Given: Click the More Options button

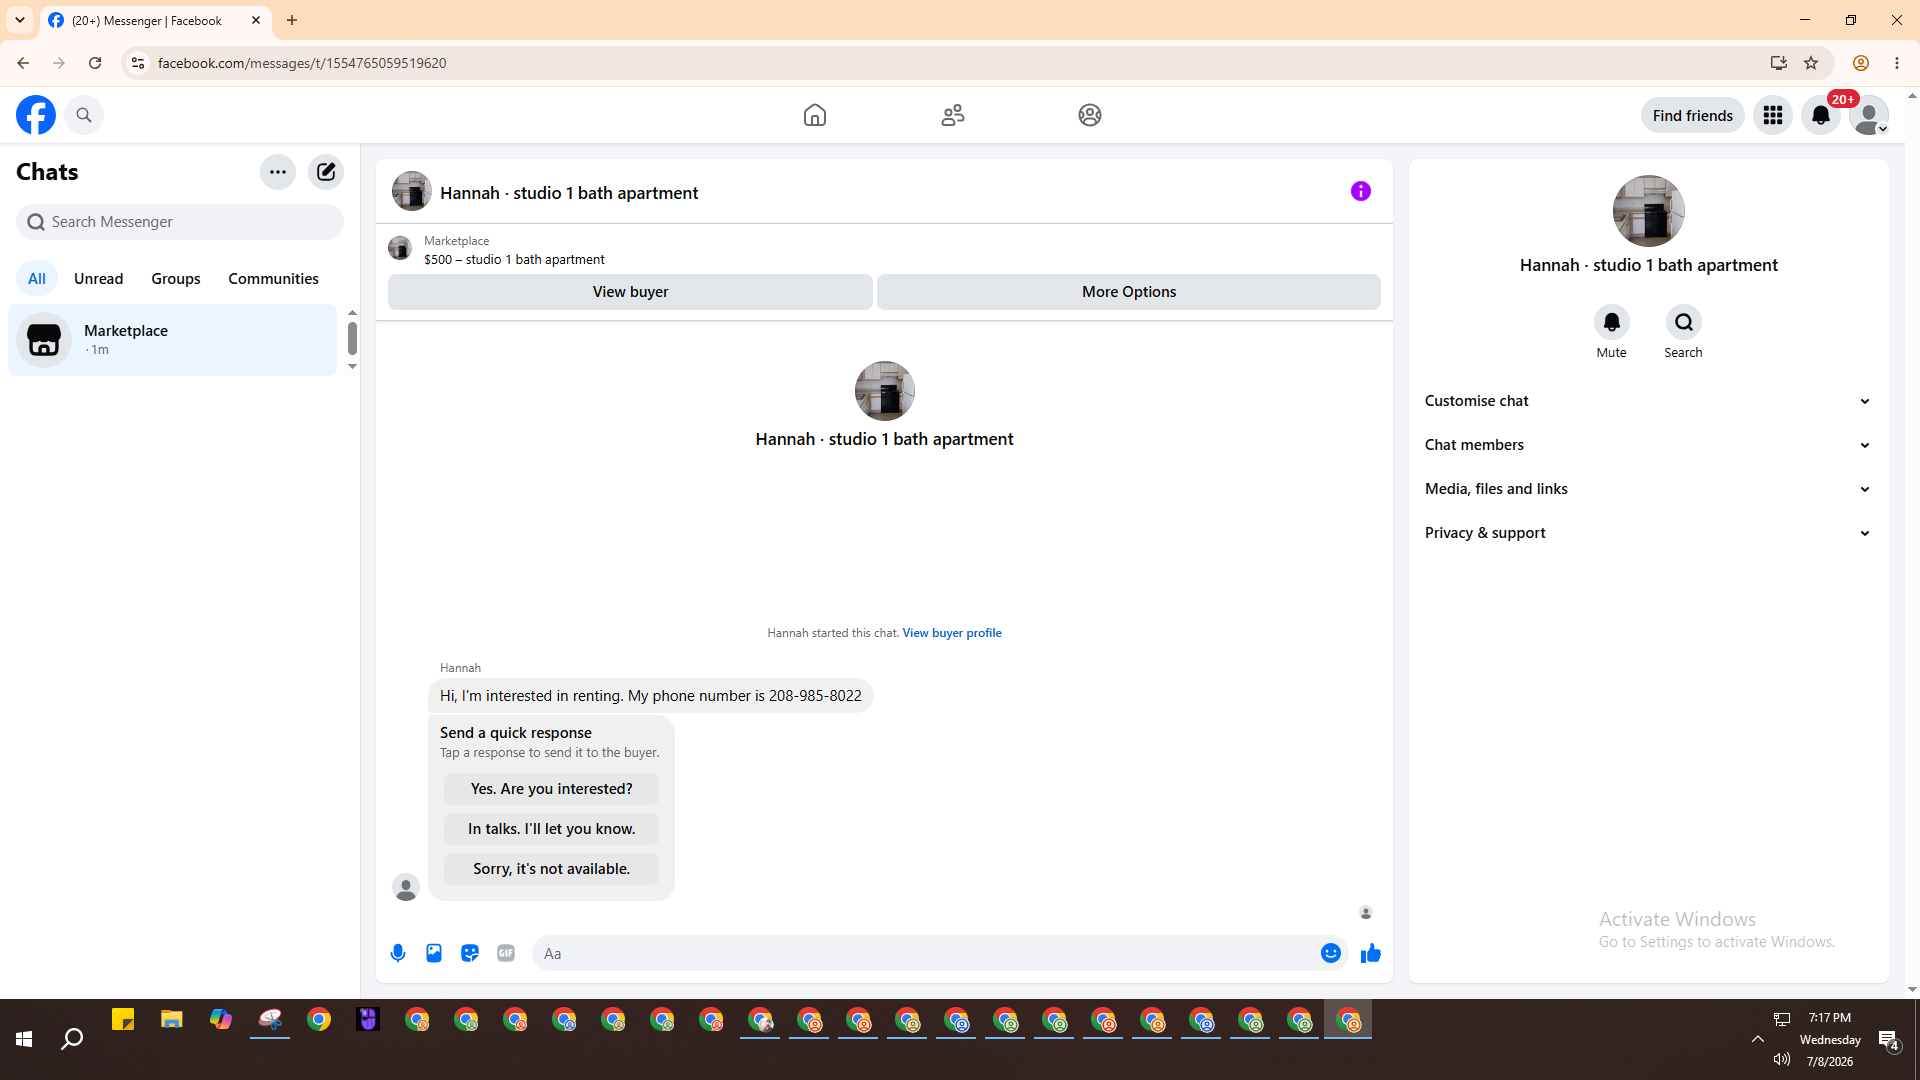Looking at the screenshot, I should click(x=1129, y=292).
